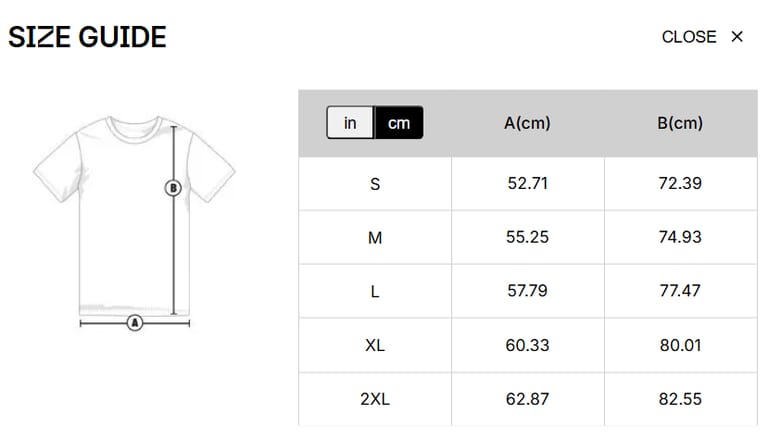Select the XL size row

point(375,345)
